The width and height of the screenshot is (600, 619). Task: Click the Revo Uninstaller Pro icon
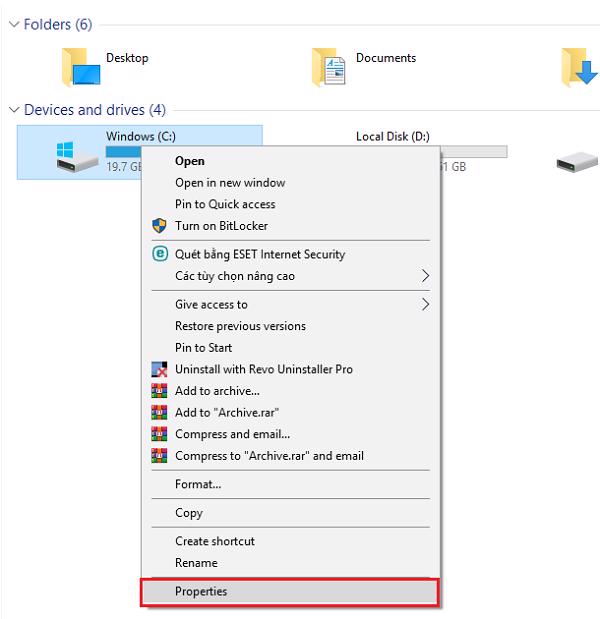(158, 370)
